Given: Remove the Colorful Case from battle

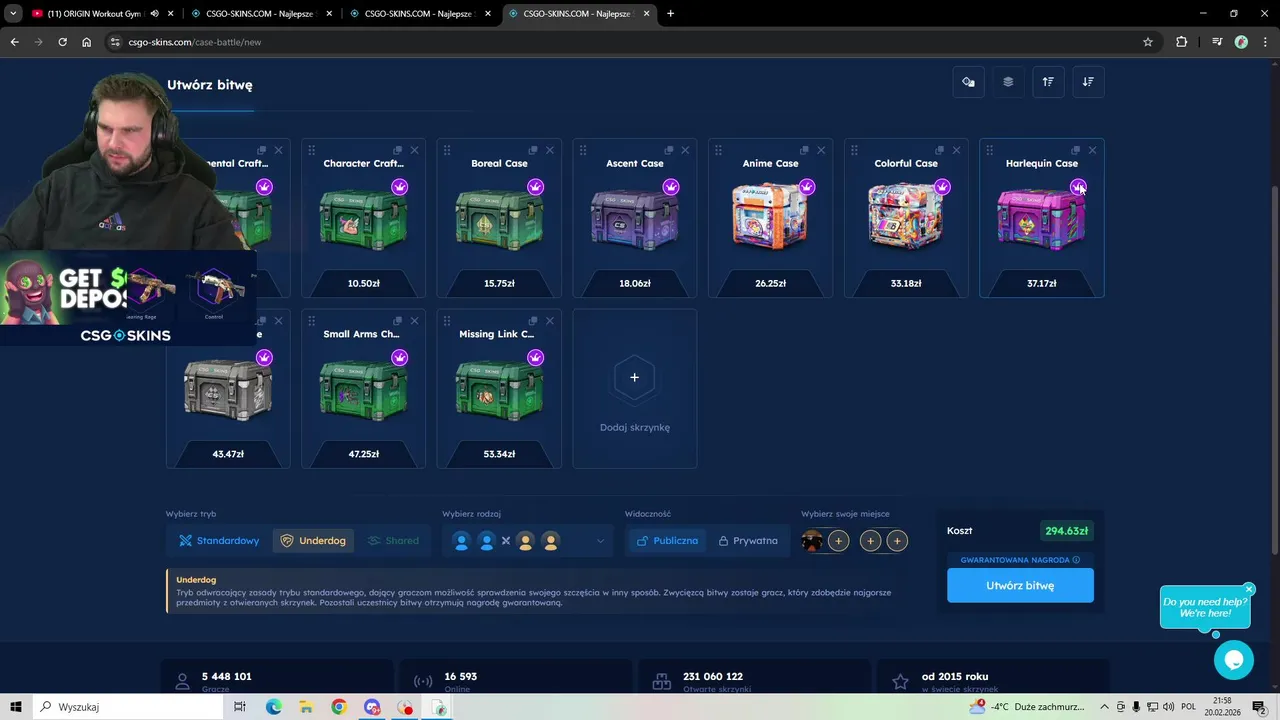Looking at the screenshot, I should [956, 150].
